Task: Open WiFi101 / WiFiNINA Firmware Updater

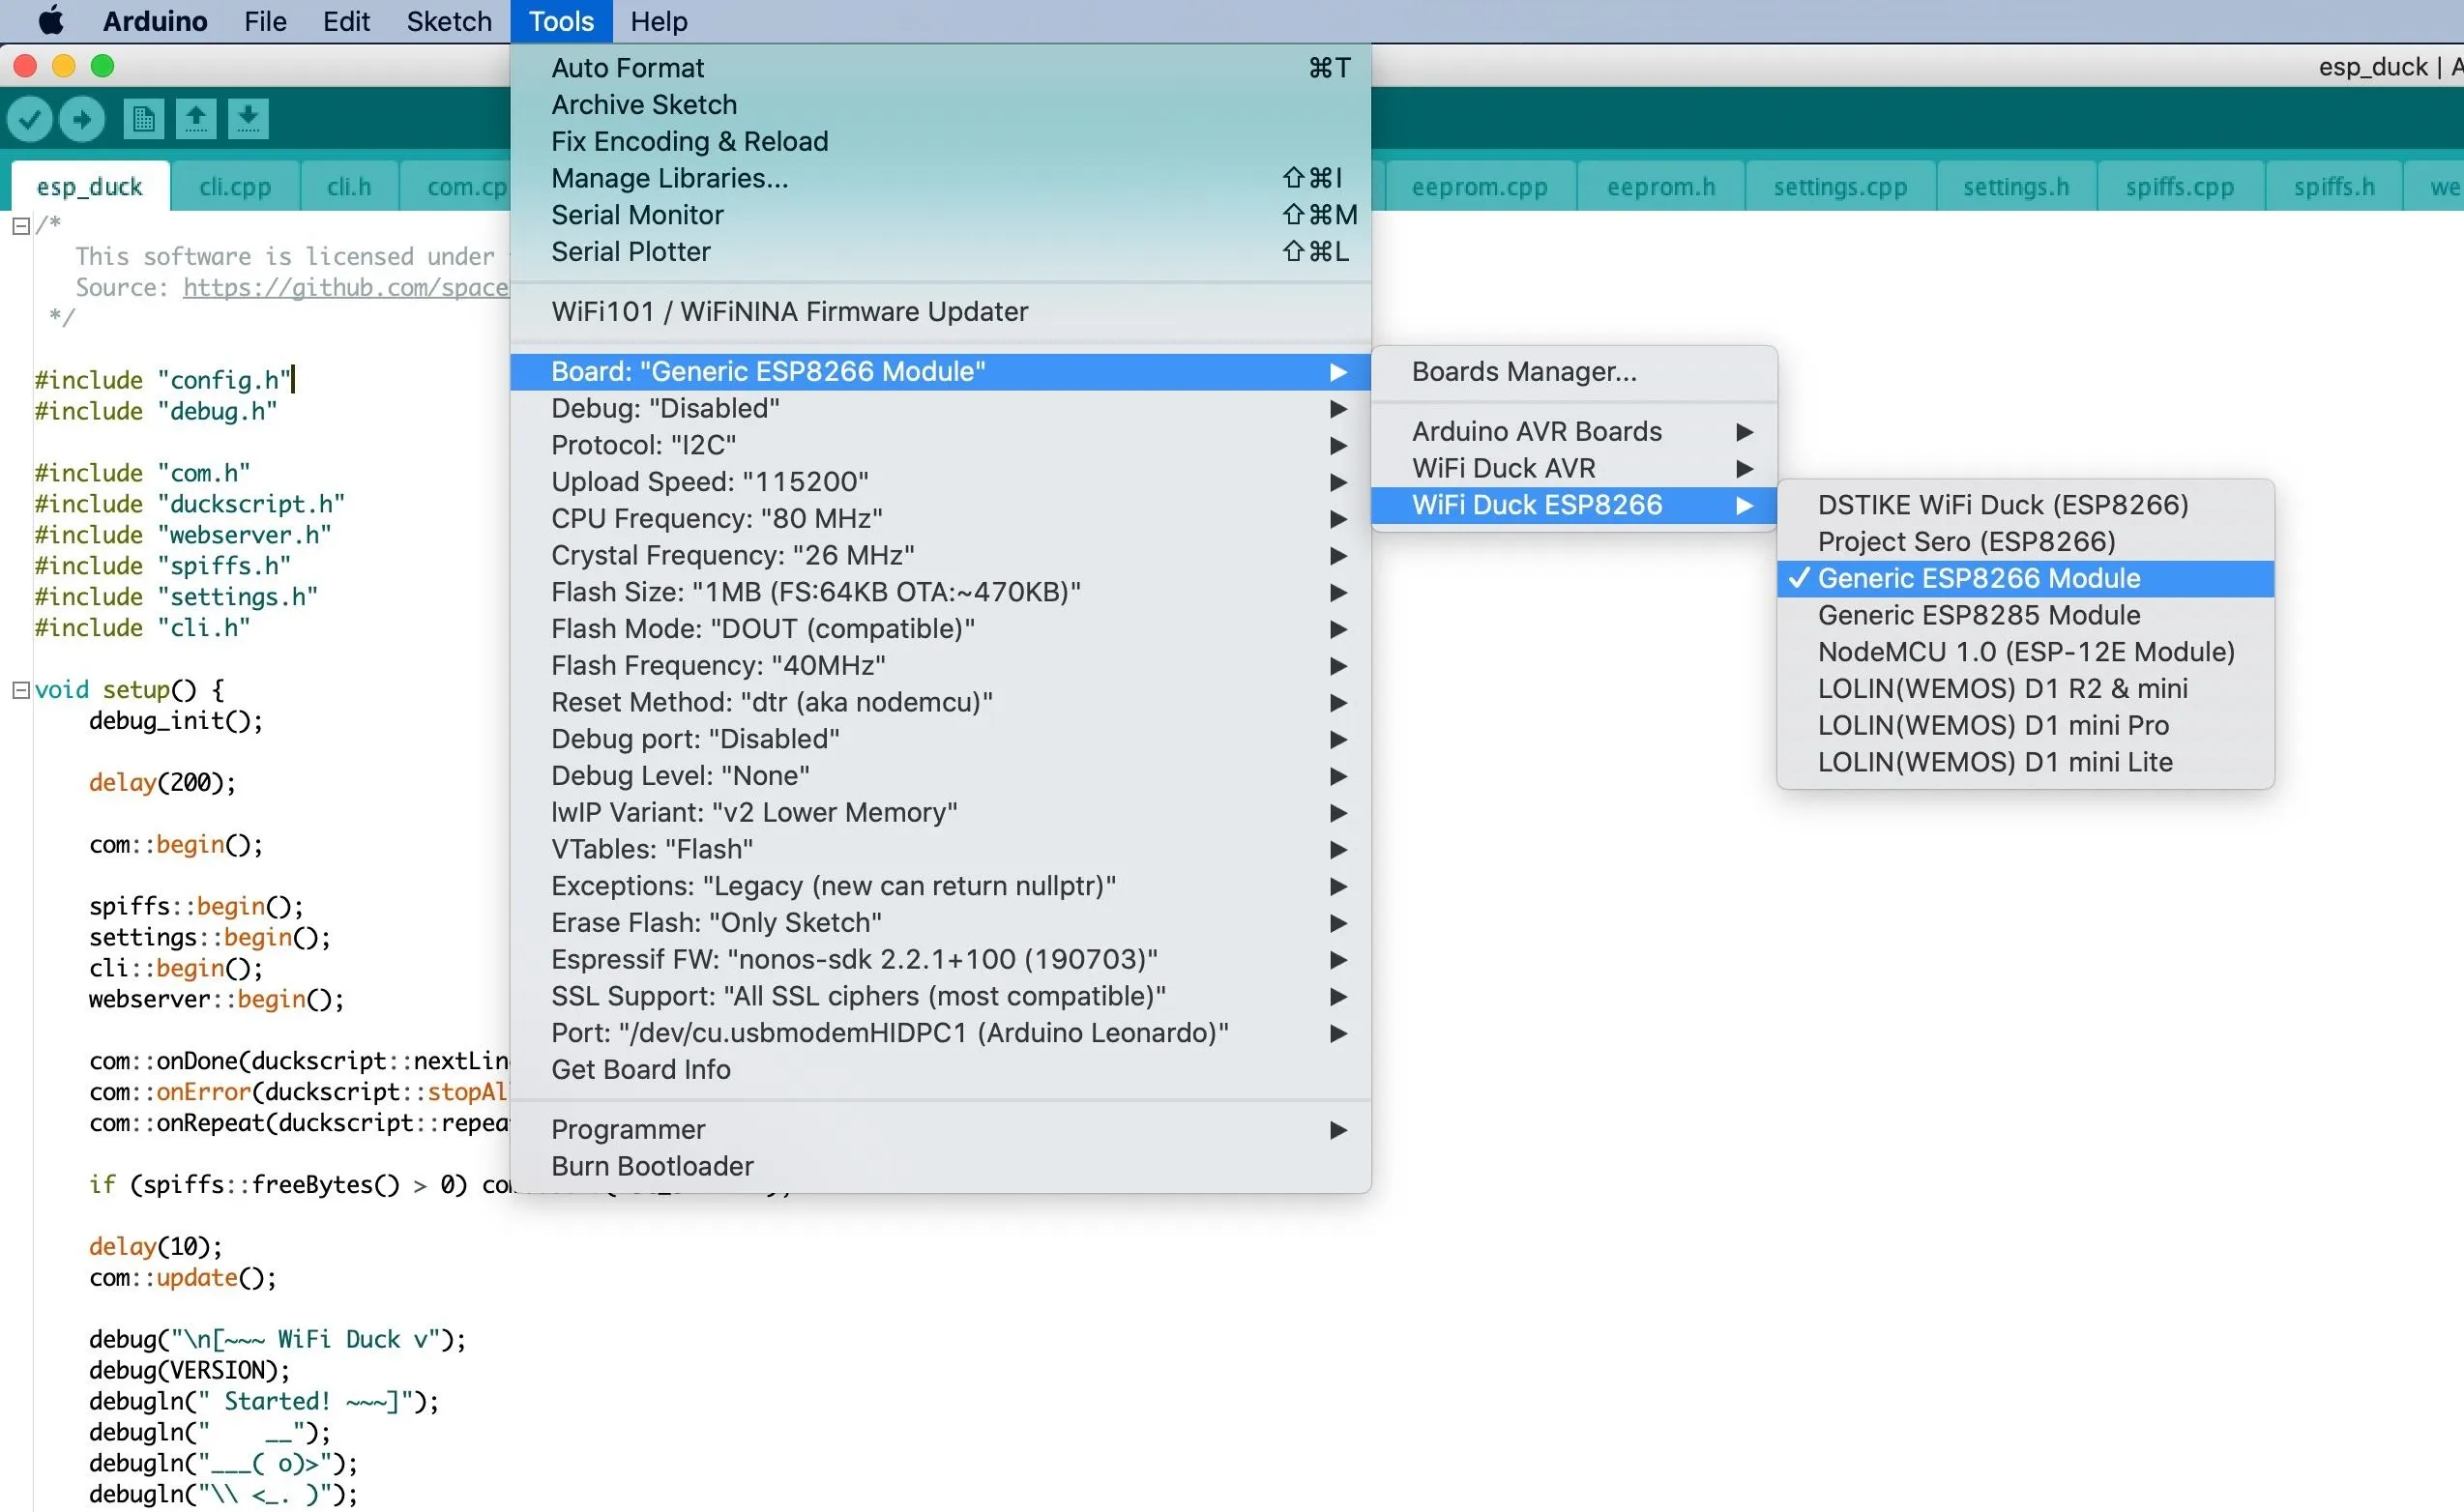Action: [940, 312]
